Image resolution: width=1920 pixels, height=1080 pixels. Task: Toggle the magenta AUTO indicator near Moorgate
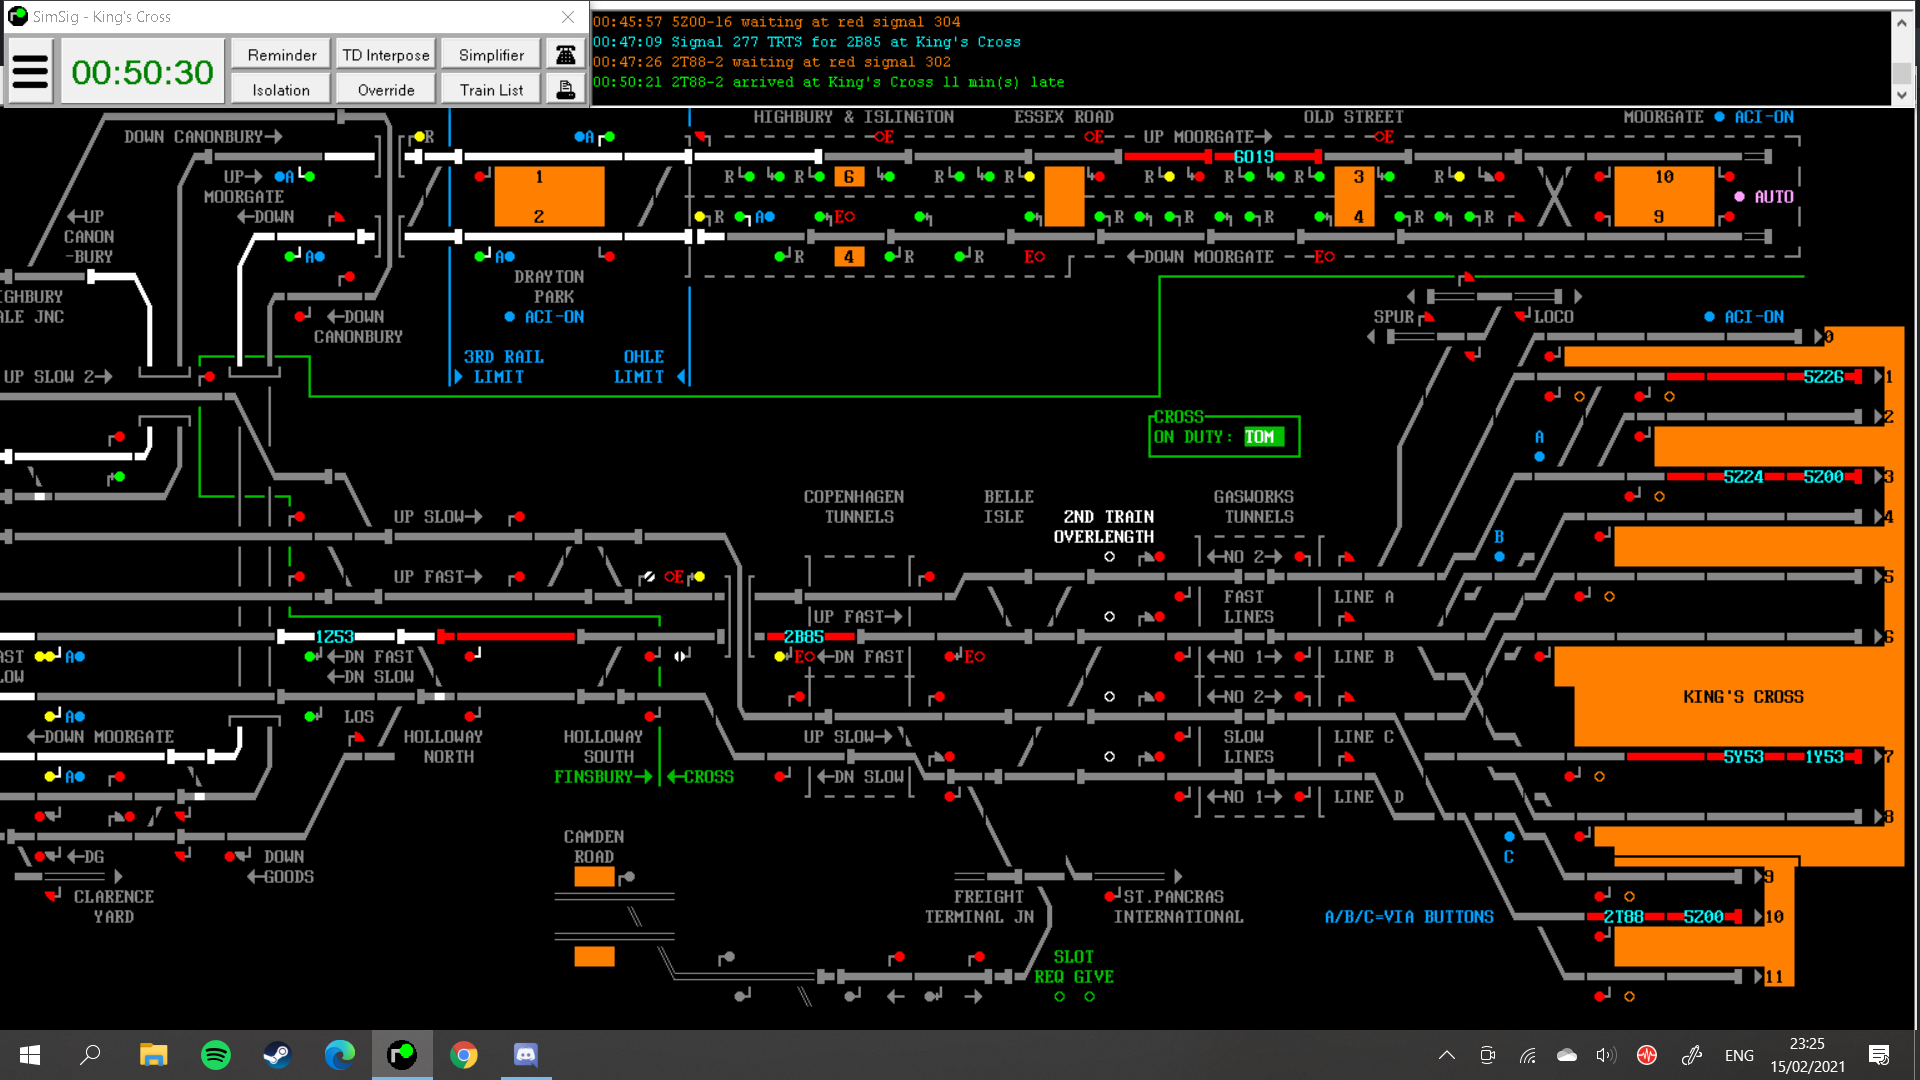coord(1739,197)
